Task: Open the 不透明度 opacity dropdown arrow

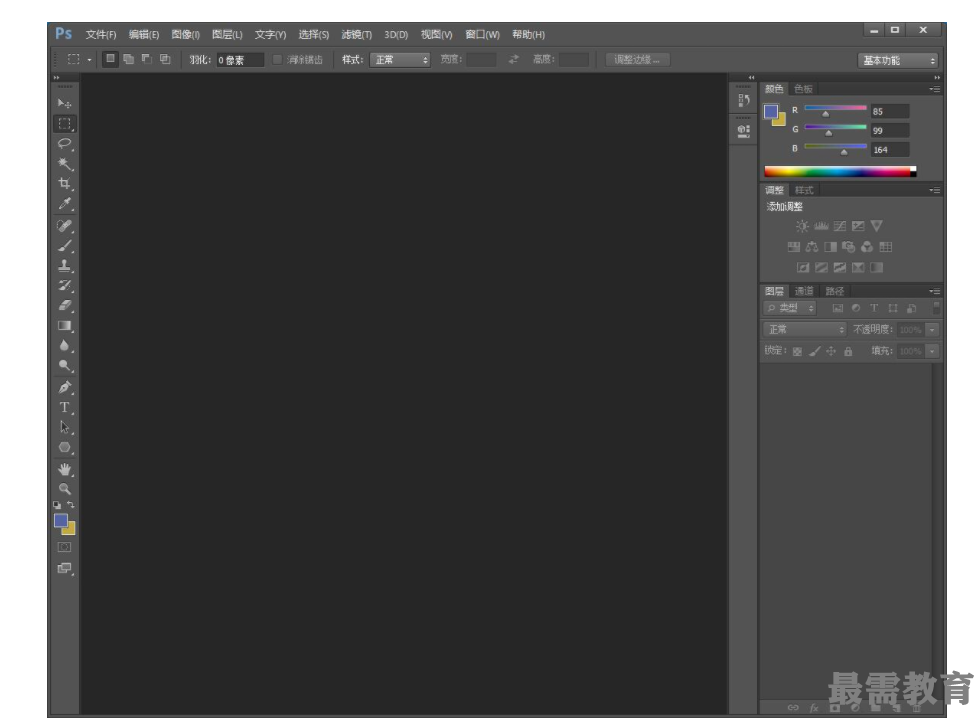Action: click(932, 330)
